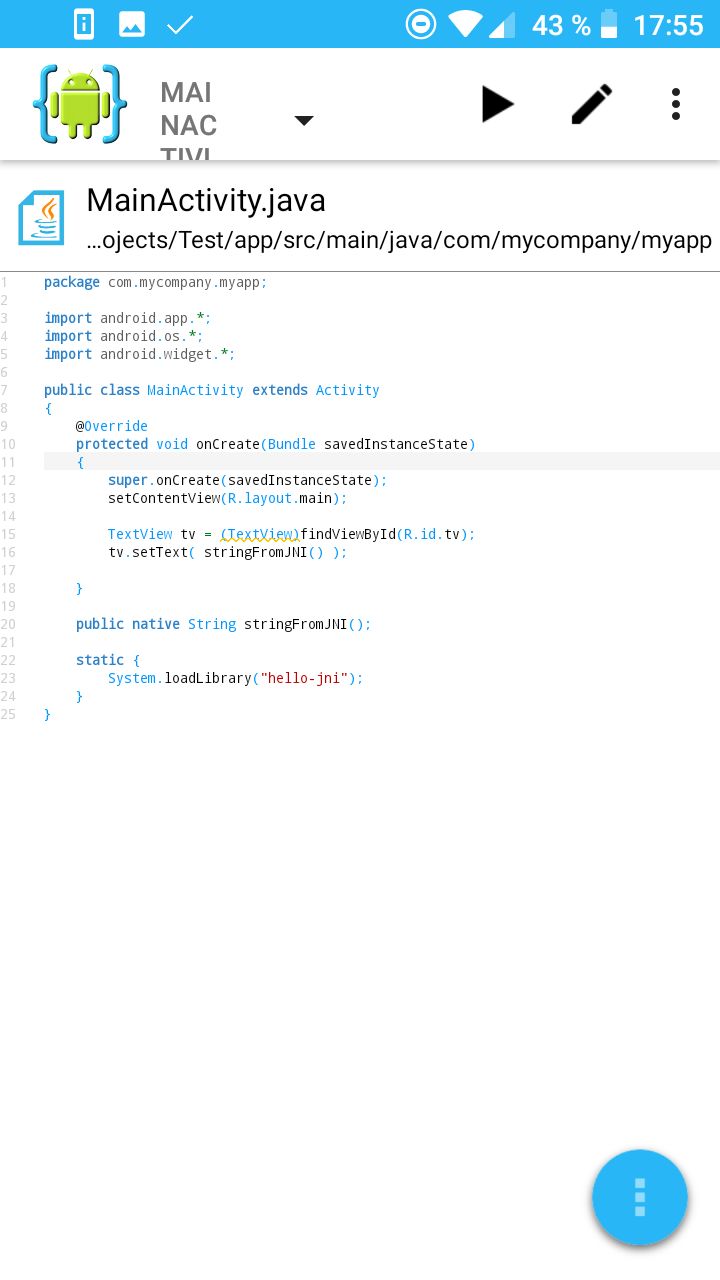Run the app with the play button
Viewport: 720px width, 1280px height.
[x=497, y=104]
